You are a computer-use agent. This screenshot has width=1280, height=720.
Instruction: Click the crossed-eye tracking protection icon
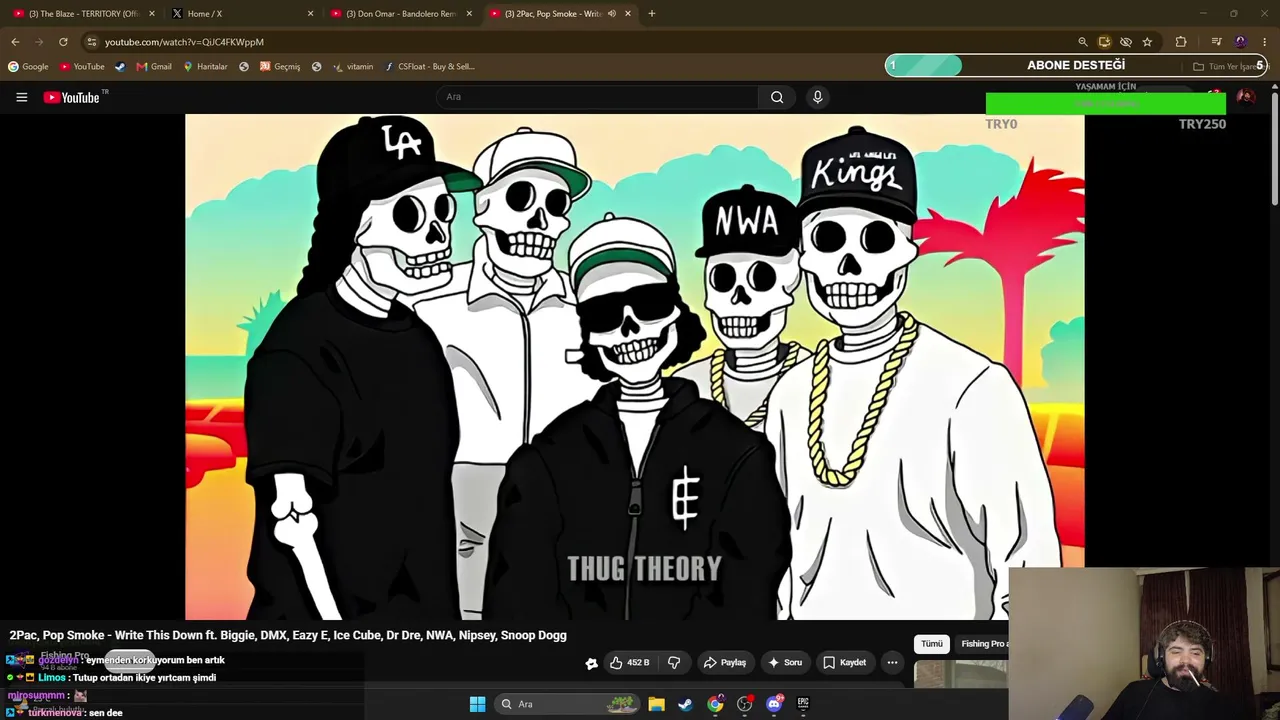1126,42
